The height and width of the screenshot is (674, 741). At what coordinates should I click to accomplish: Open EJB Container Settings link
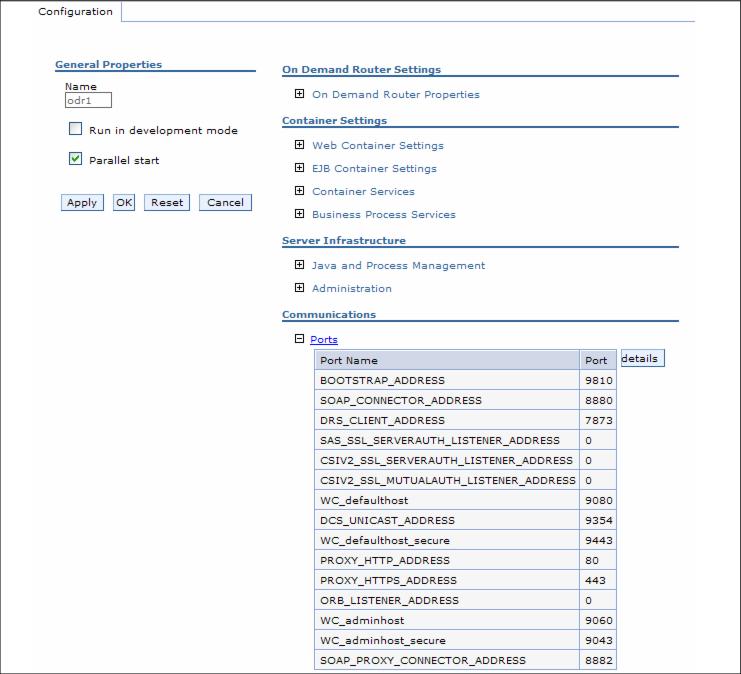(x=374, y=169)
